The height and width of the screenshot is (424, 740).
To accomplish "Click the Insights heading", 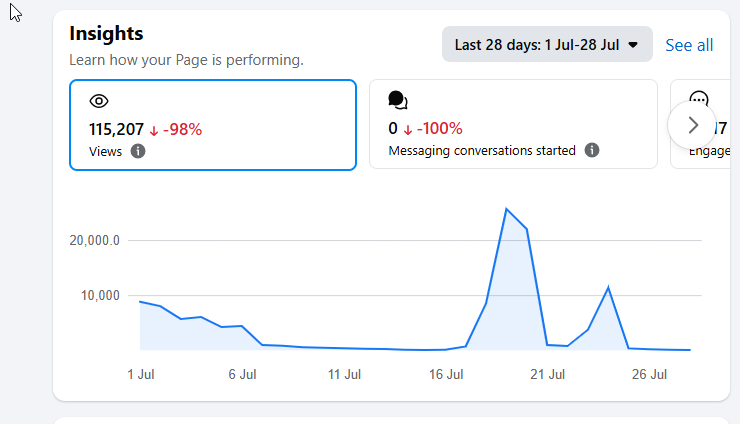I will [106, 34].
